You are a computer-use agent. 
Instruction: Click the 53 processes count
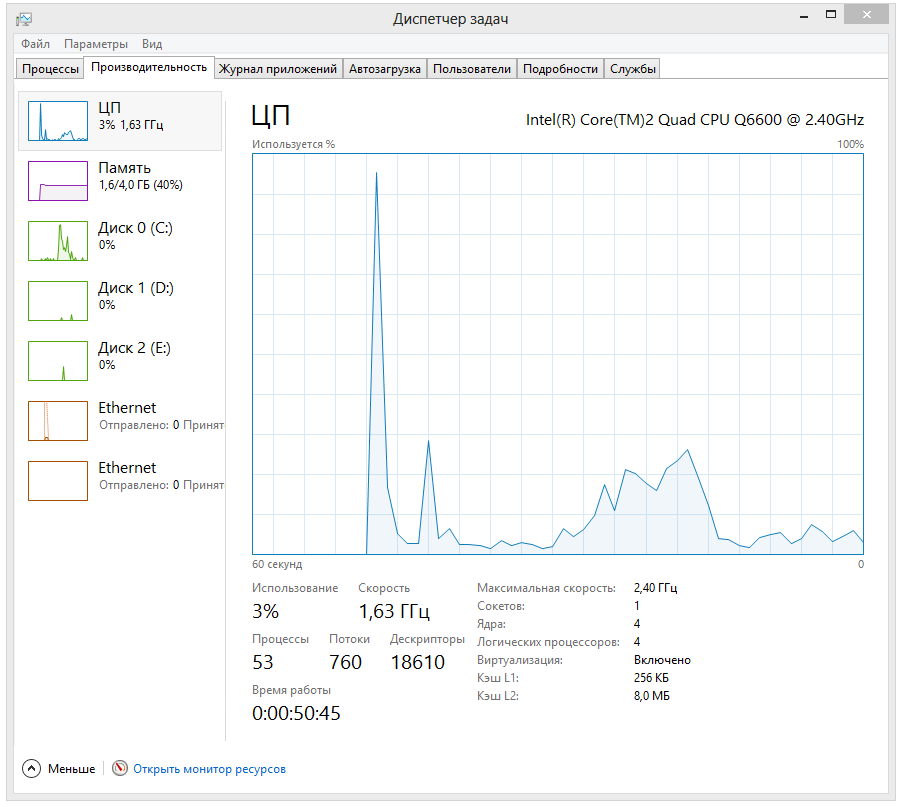click(x=263, y=662)
